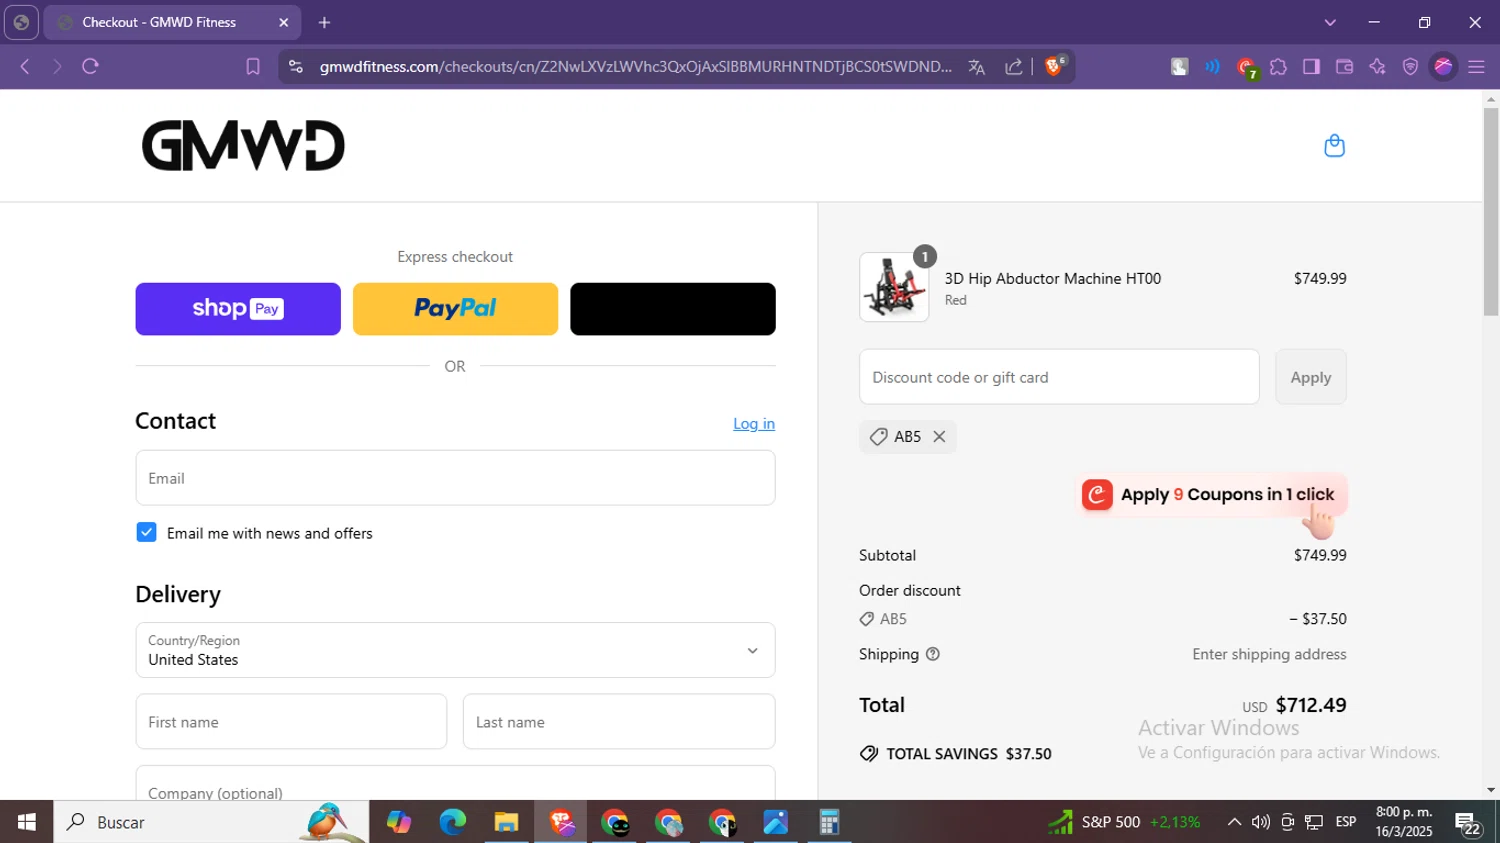The height and width of the screenshot is (843, 1500).
Task: Open the browser hamburger menu
Action: tap(1476, 66)
